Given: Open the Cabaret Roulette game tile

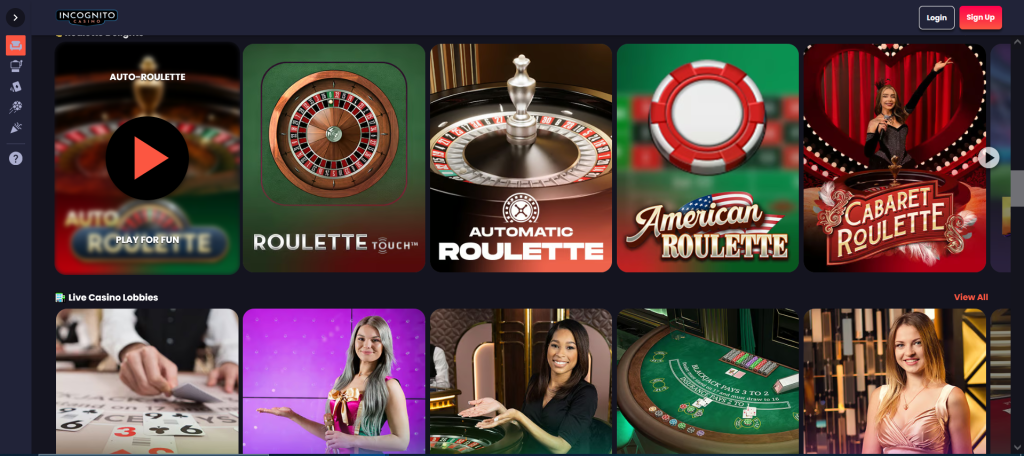Looking at the screenshot, I should pyautogui.click(x=895, y=158).
